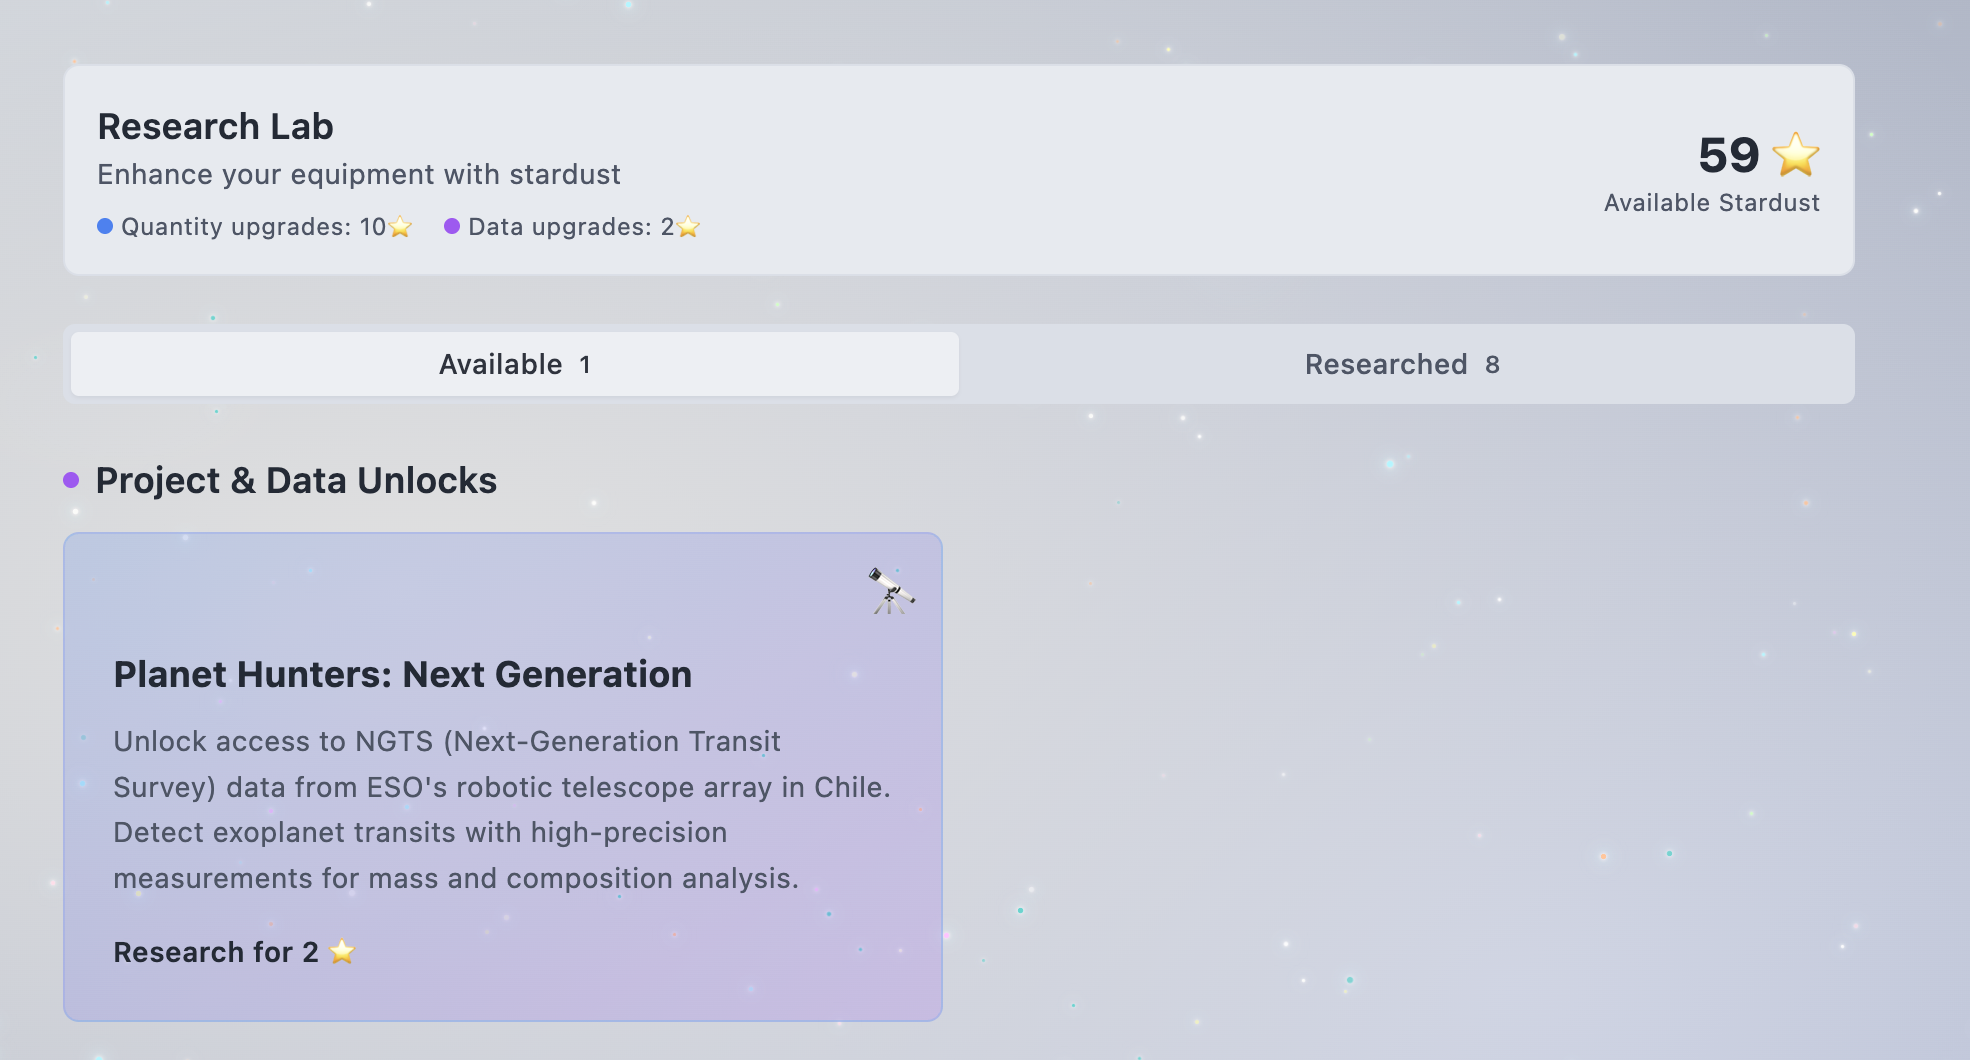Click the star in Research for 2
The width and height of the screenshot is (1970, 1060).
click(x=342, y=952)
